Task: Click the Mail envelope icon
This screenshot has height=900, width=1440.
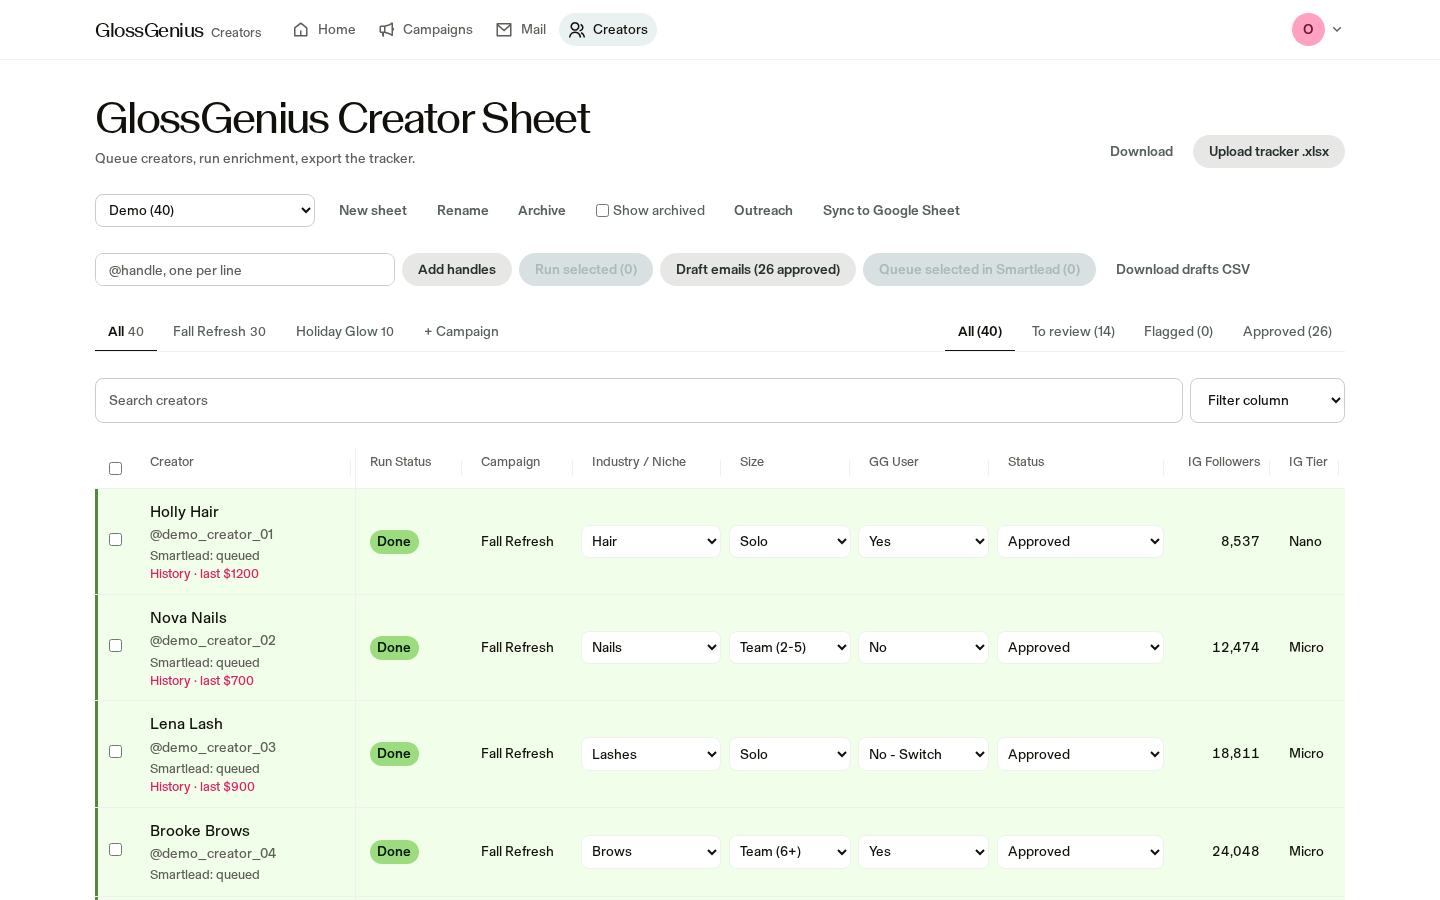Action: [504, 30]
